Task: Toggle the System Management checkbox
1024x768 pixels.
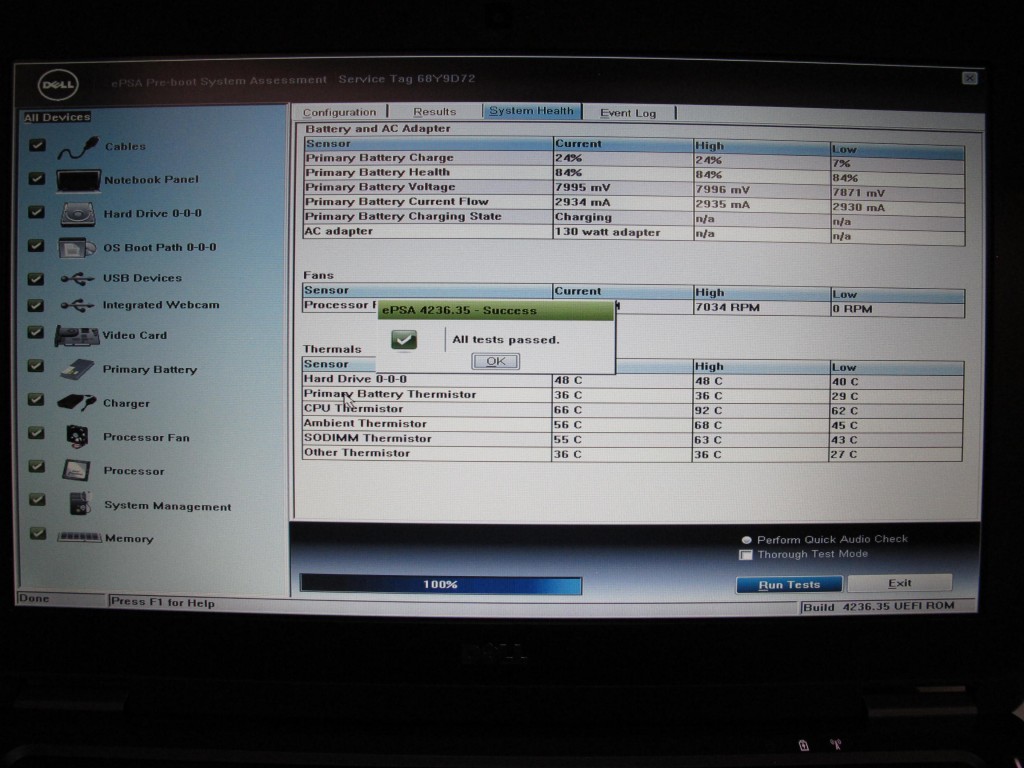Action: [37, 500]
